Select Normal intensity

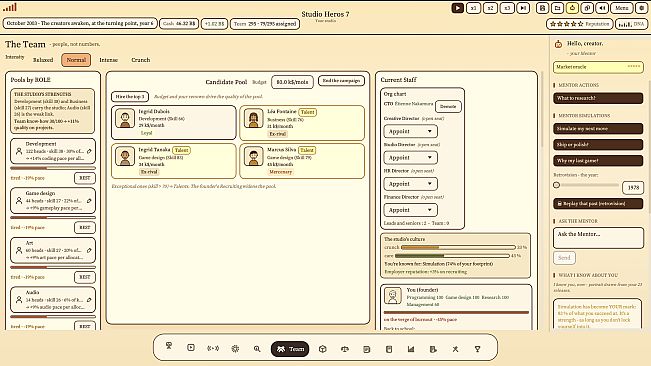(76, 60)
